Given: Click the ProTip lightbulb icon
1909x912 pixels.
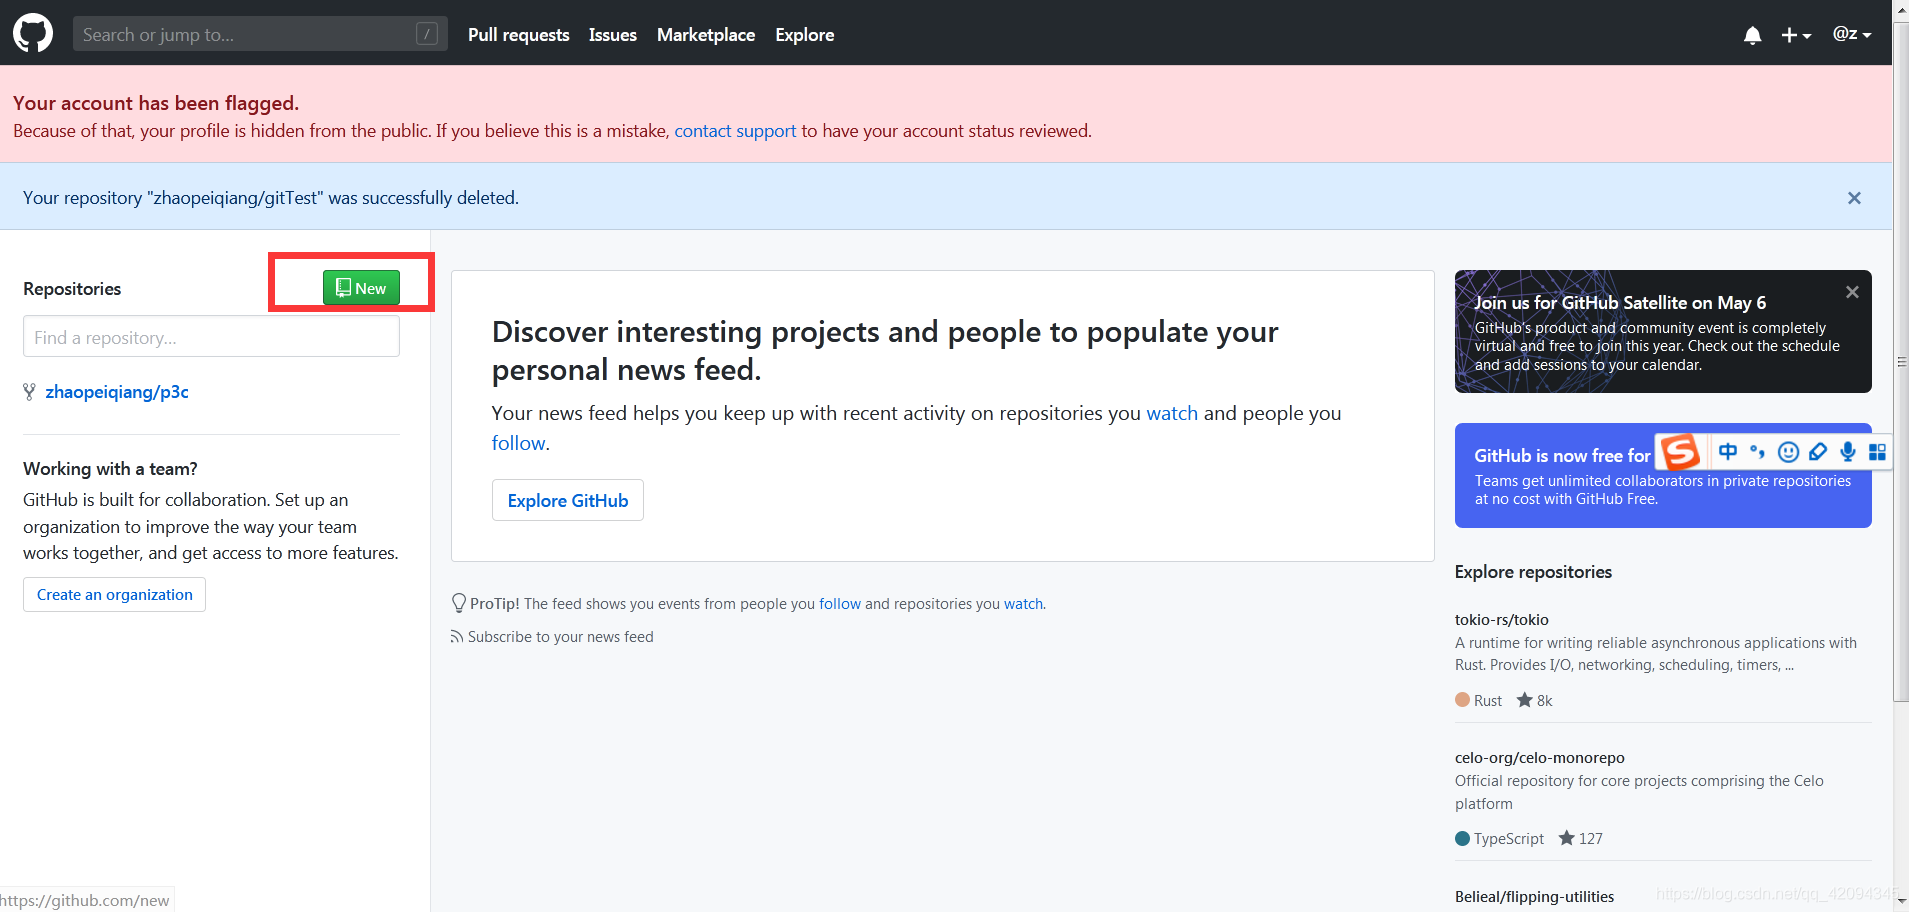Looking at the screenshot, I should (459, 603).
